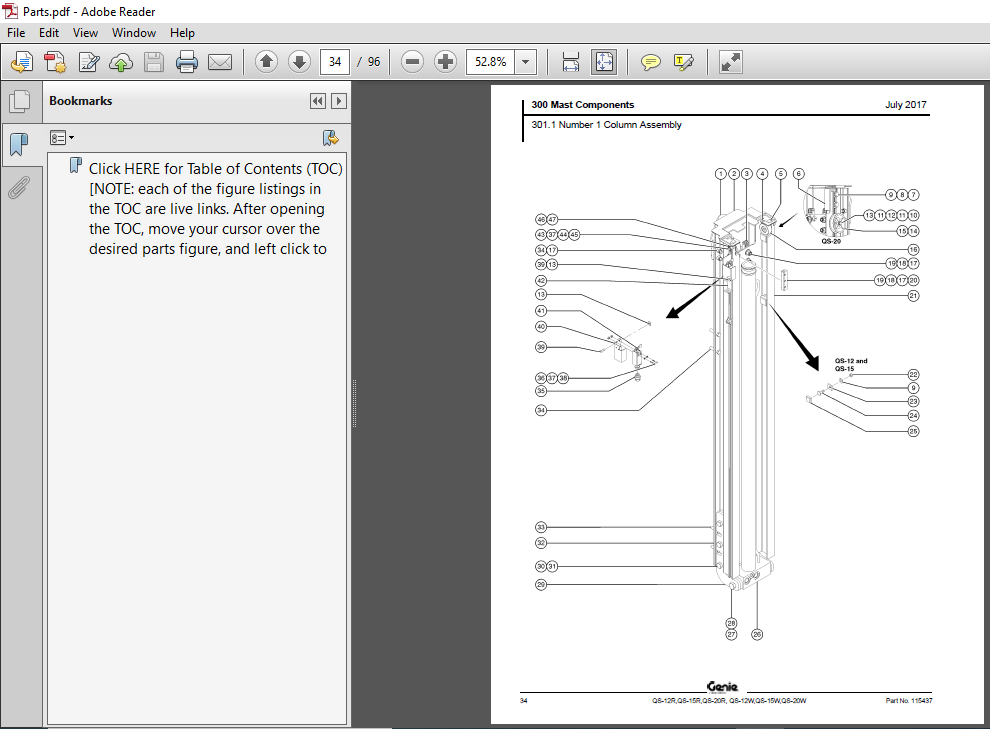Click the cloud upload icon

[x=121, y=62]
